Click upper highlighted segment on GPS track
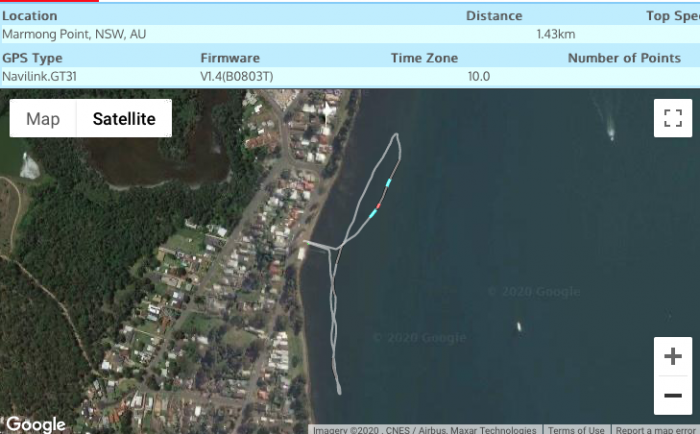 [x=388, y=183]
